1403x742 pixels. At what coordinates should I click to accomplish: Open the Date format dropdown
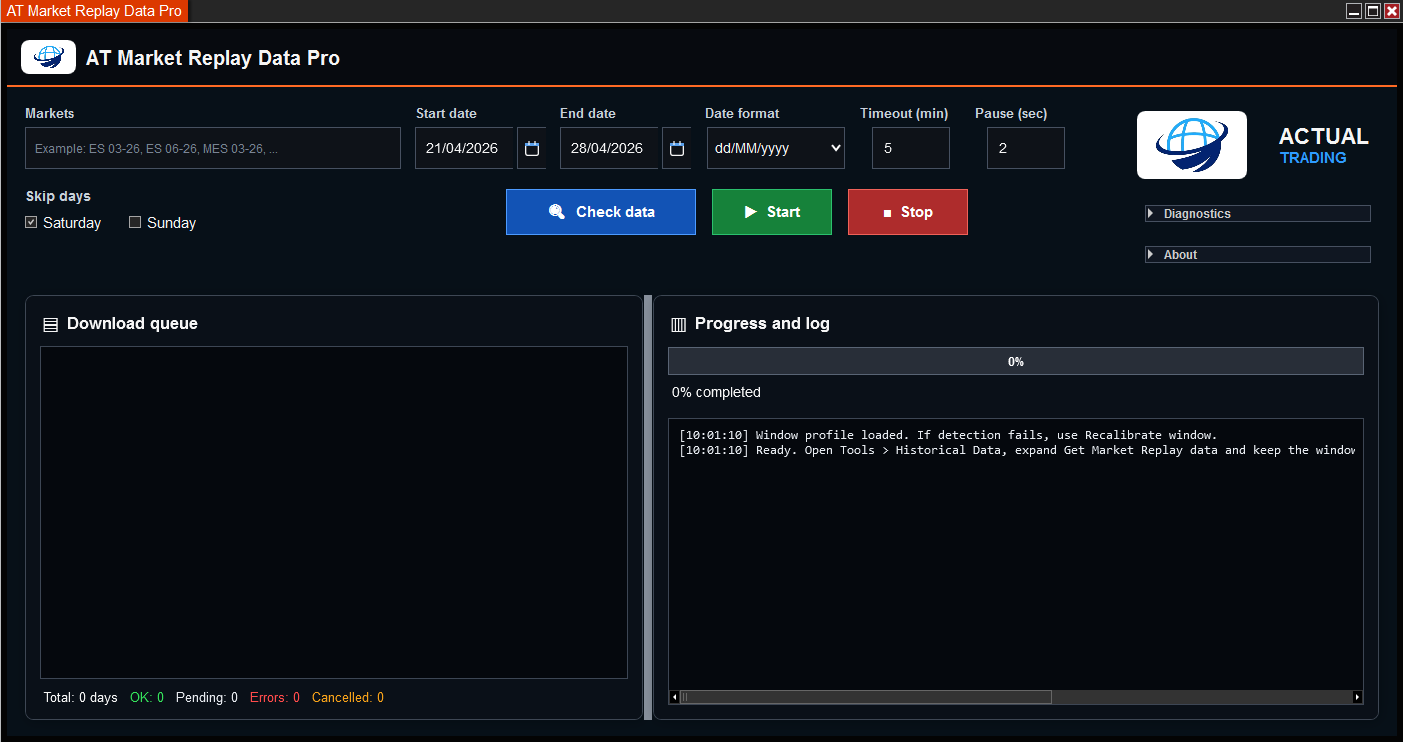(776, 148)
